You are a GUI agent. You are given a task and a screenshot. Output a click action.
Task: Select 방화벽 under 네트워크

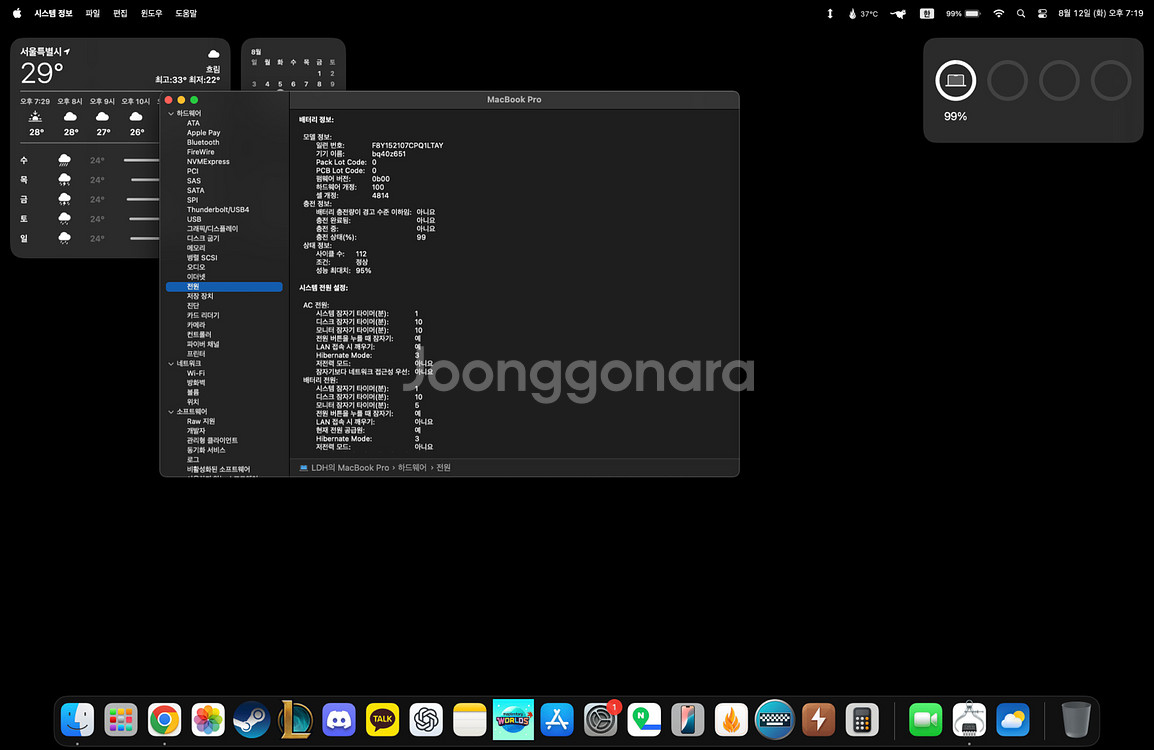click(x=196, y=383)
